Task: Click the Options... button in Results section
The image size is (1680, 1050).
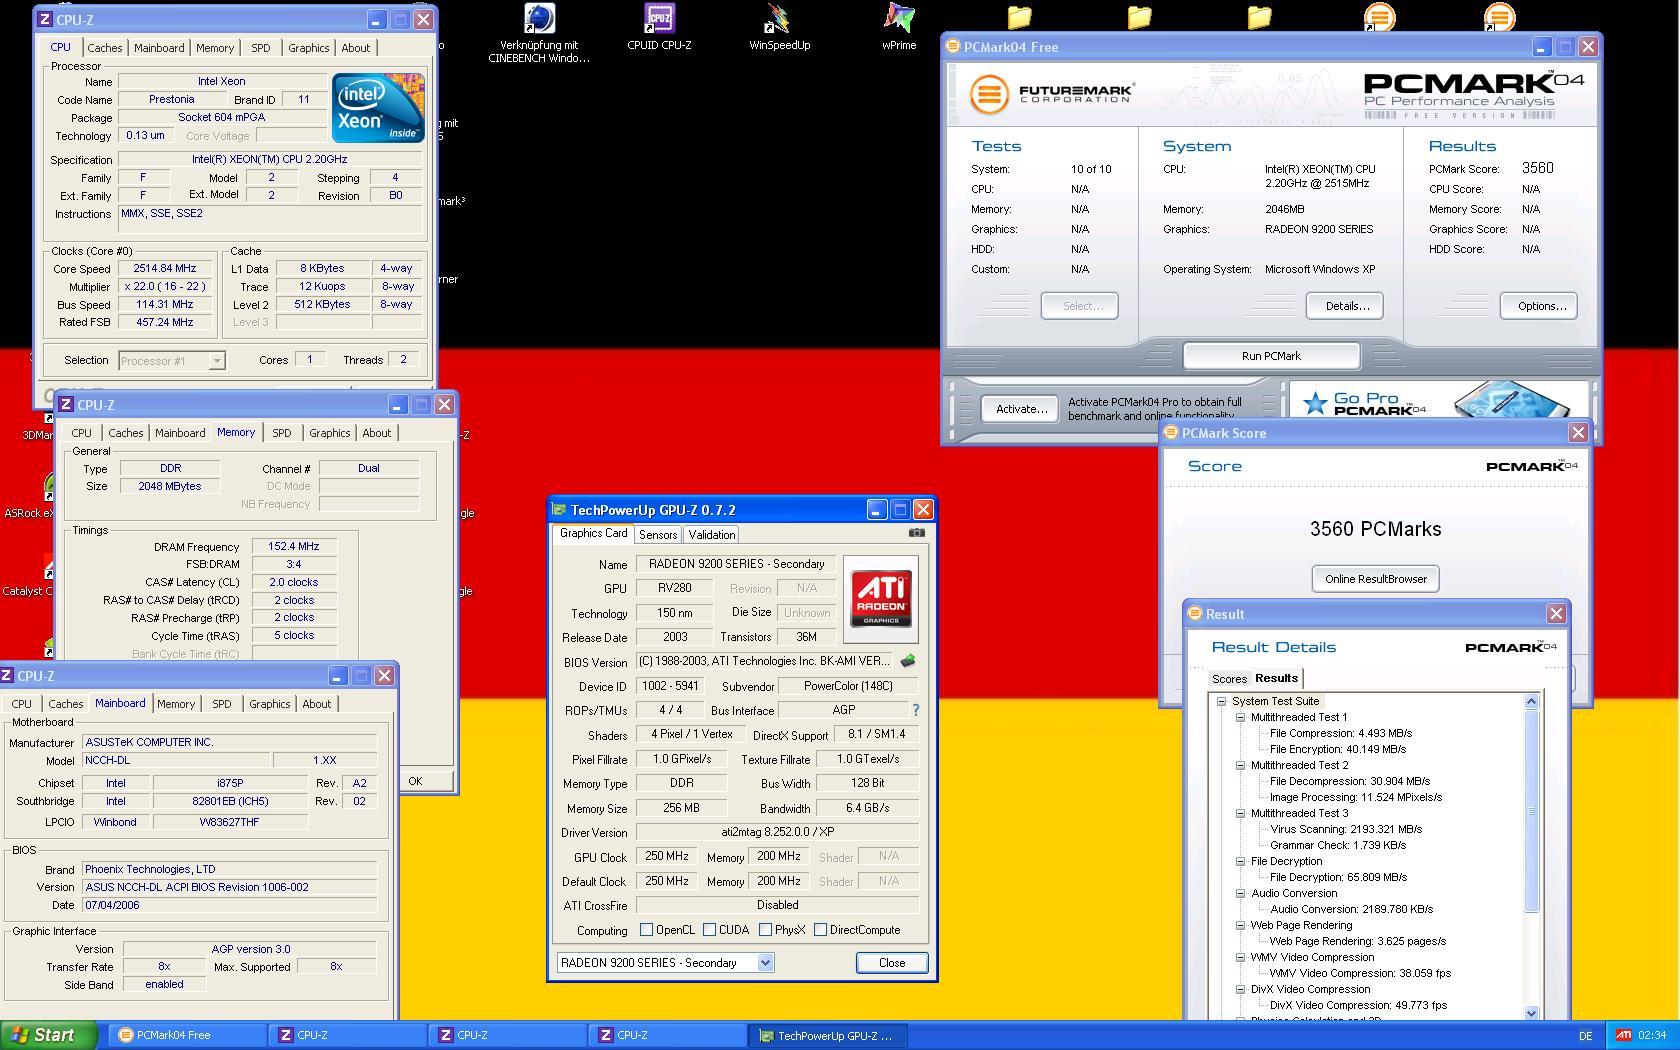Action: pyautogui.click(x=1541, y=306)
